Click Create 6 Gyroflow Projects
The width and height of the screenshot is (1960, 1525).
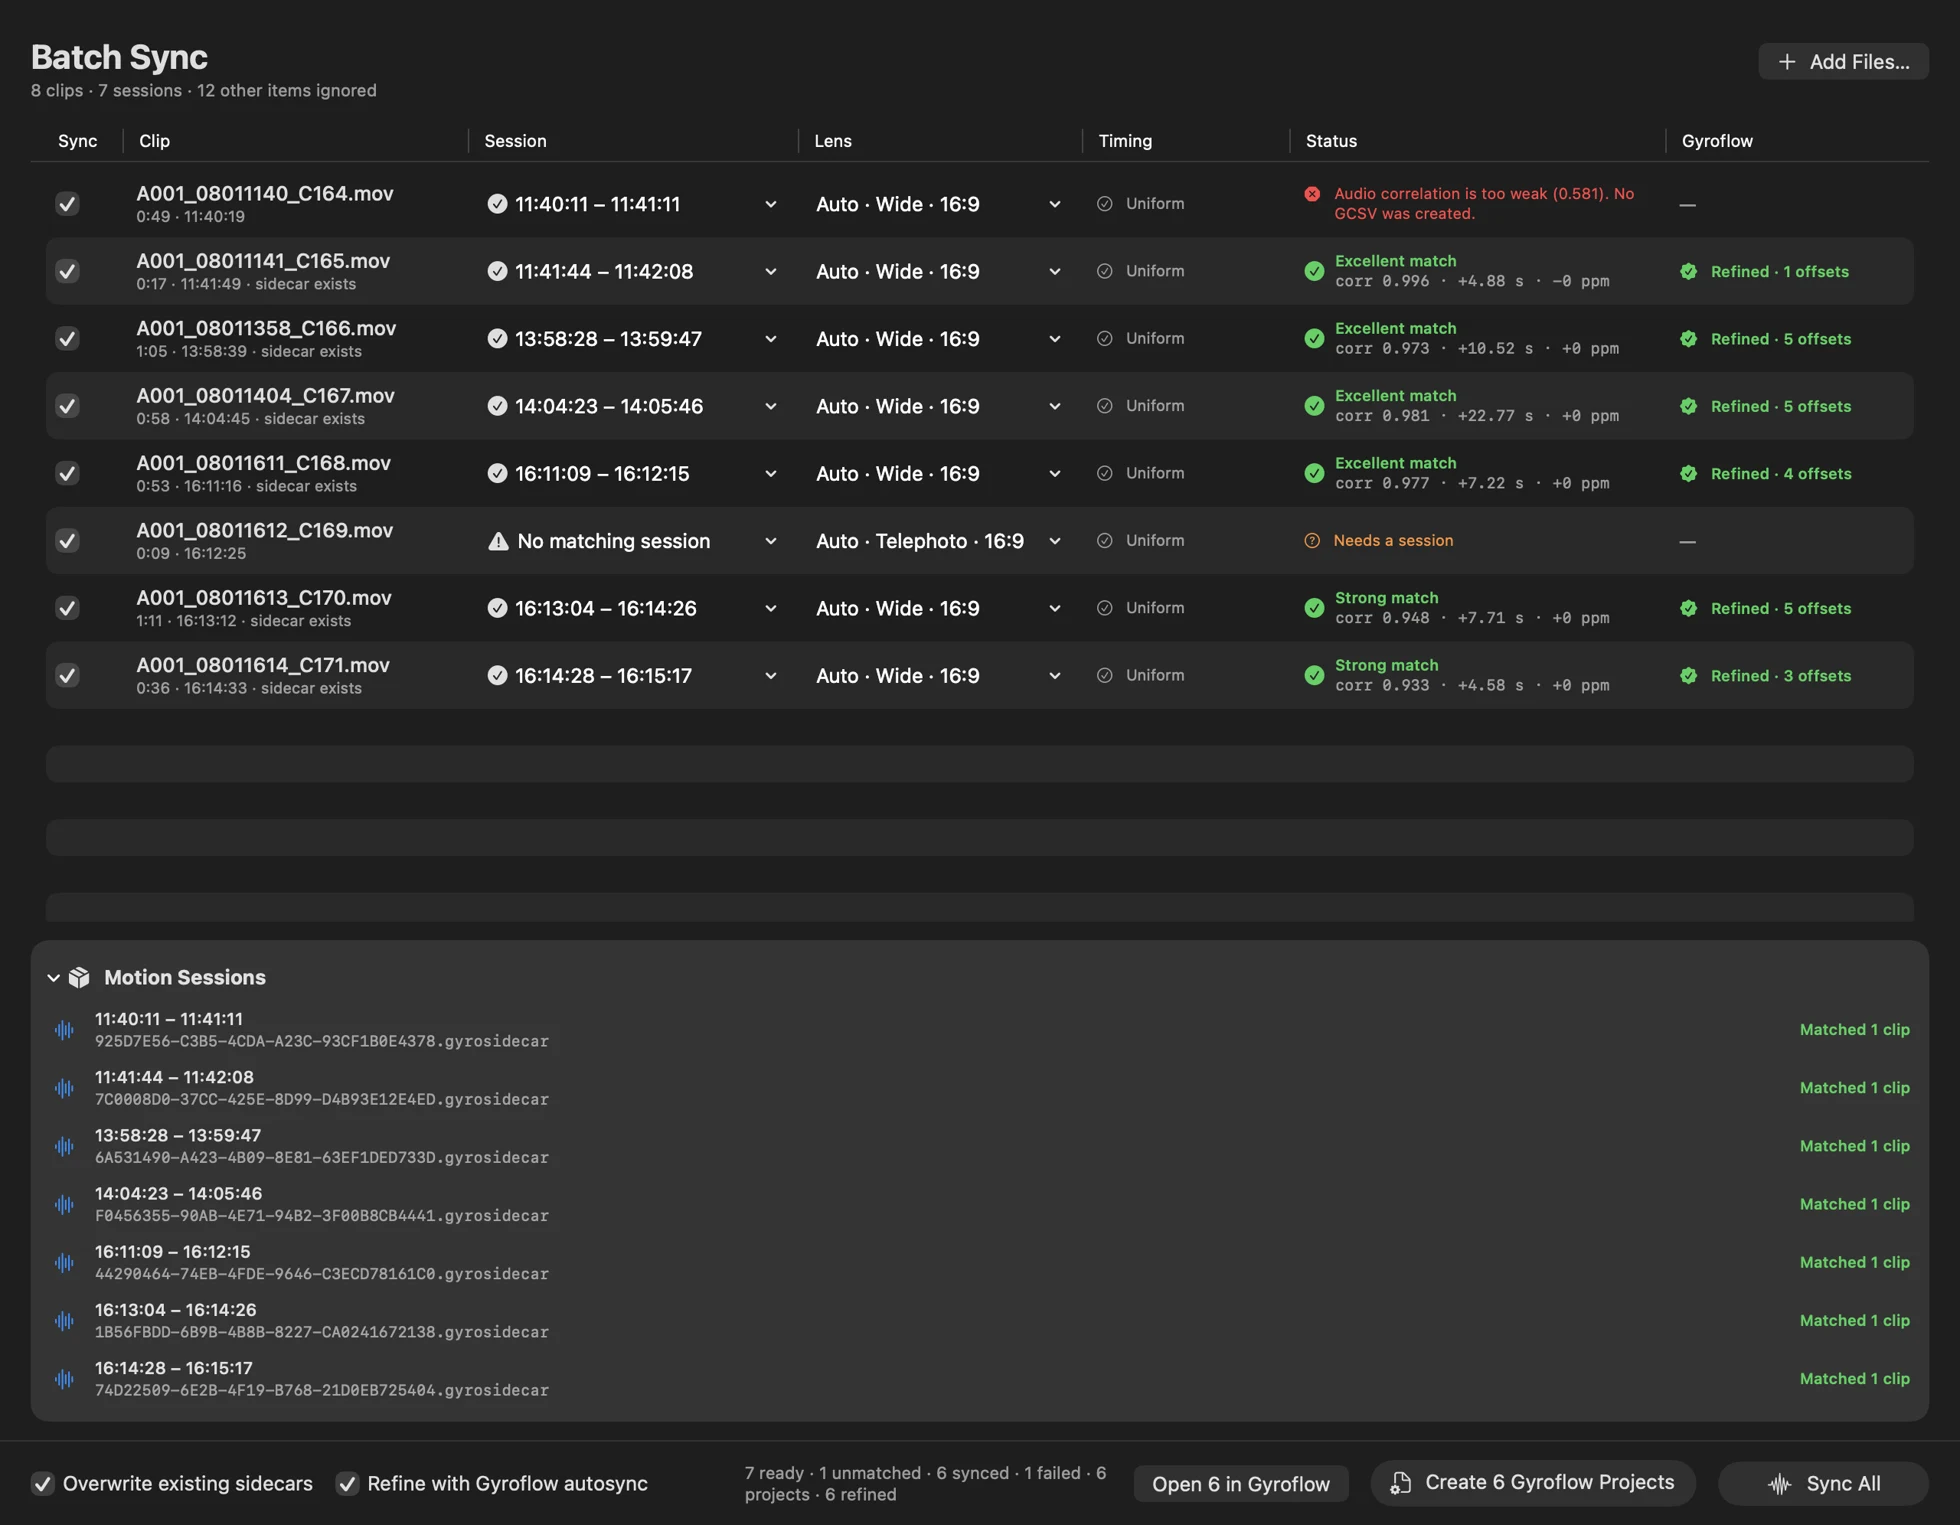(x=1532, y=1483)
